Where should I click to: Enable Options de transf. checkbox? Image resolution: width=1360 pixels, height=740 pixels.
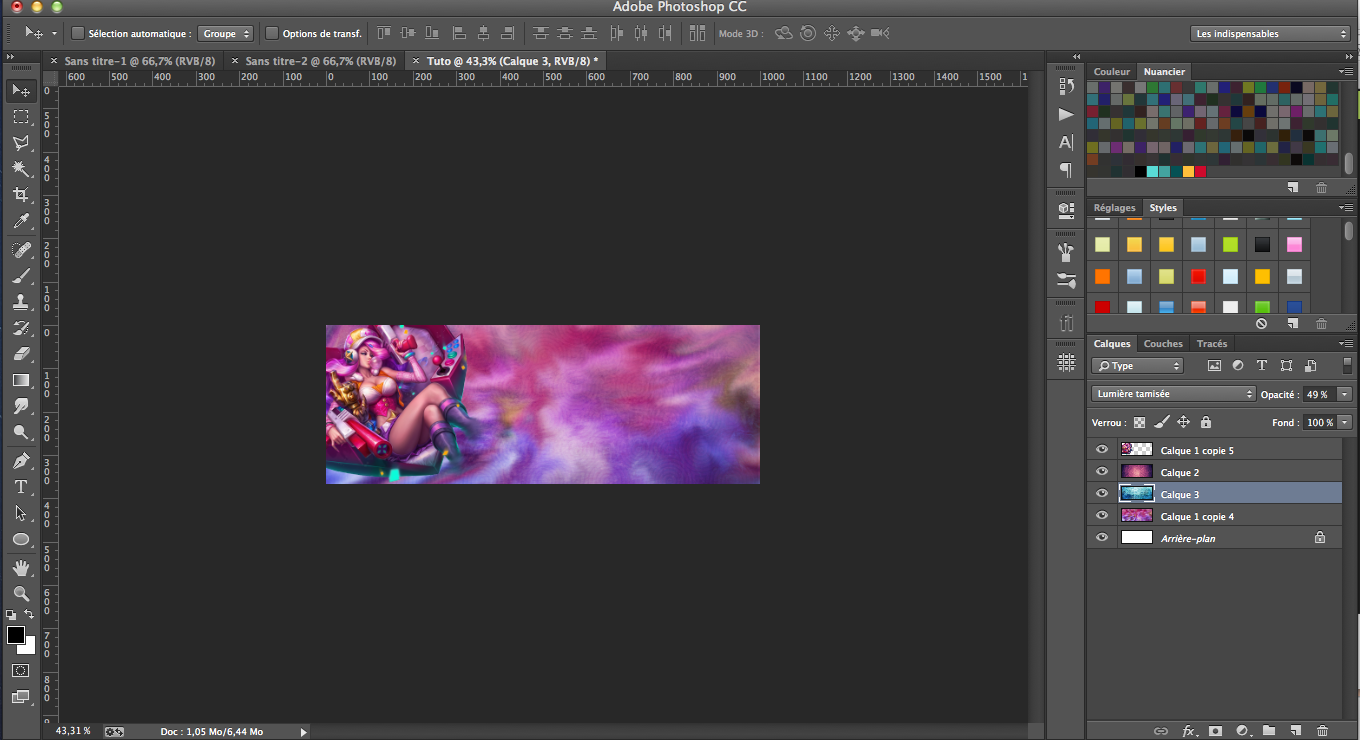(272, 33)
